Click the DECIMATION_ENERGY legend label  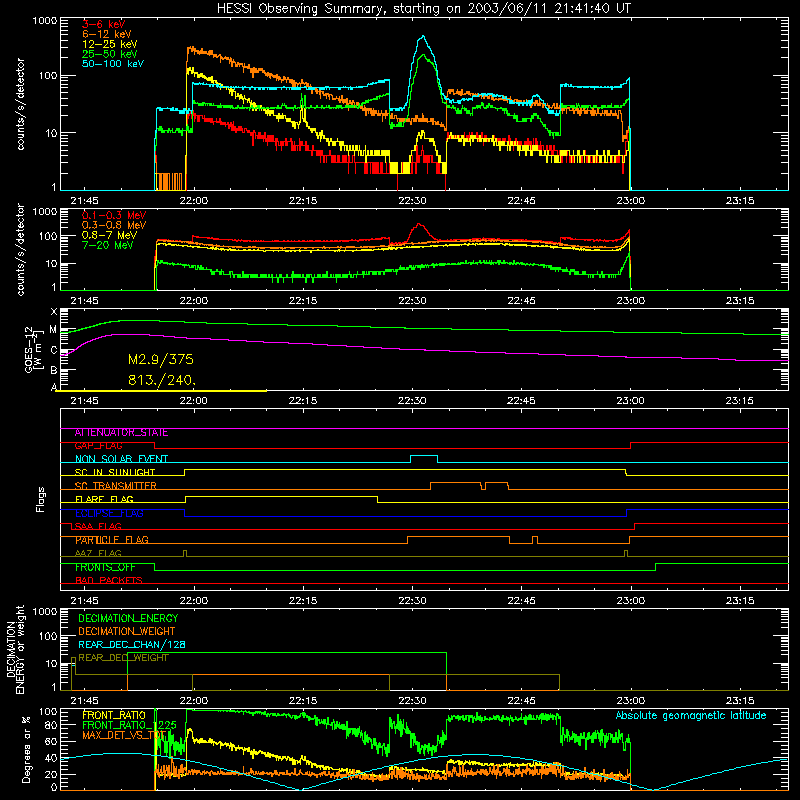point(128,618)
